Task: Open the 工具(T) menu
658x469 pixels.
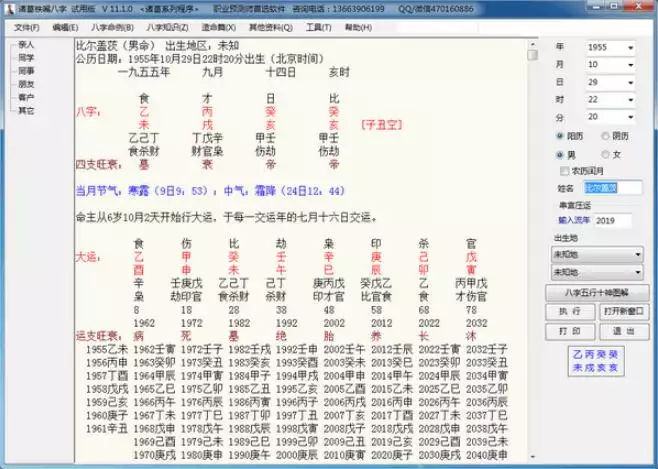Action: point(319,28)
